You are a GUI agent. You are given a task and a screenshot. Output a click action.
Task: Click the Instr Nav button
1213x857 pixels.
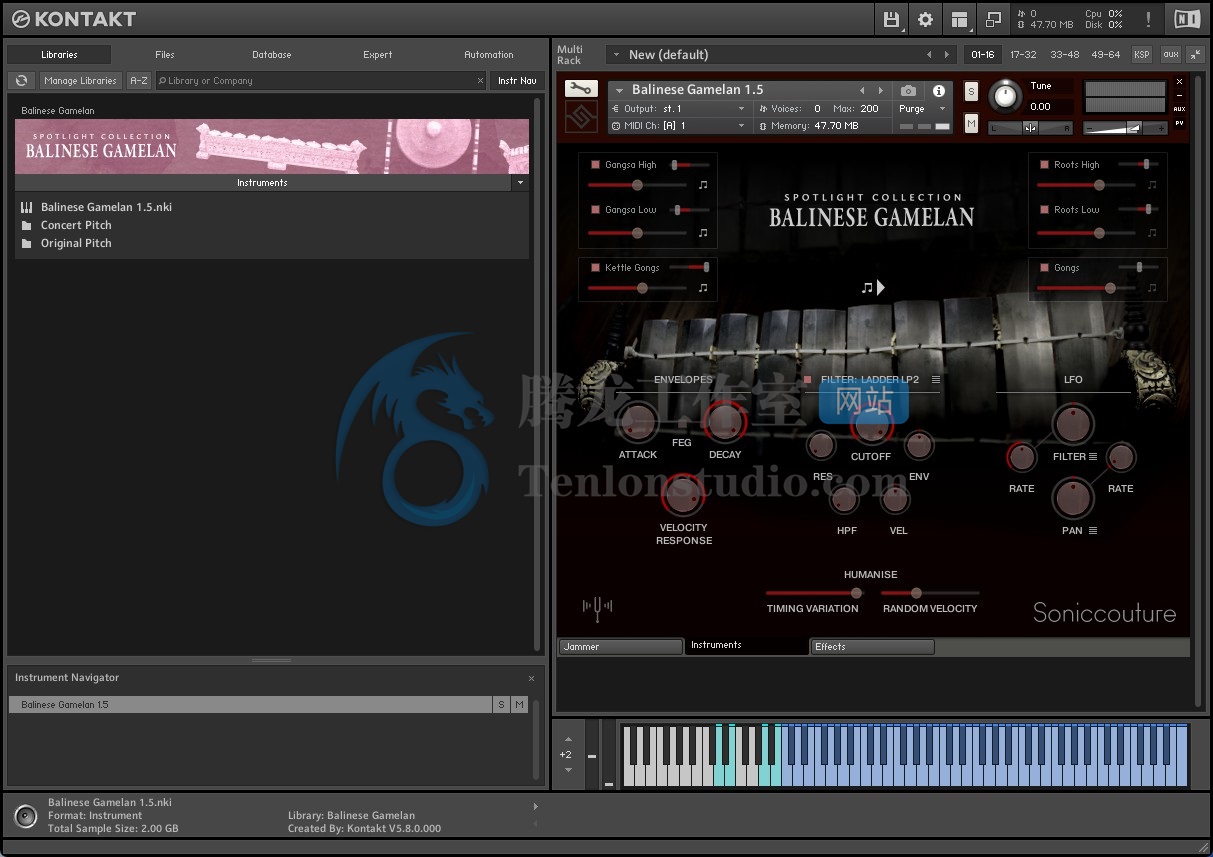(517, 81)
